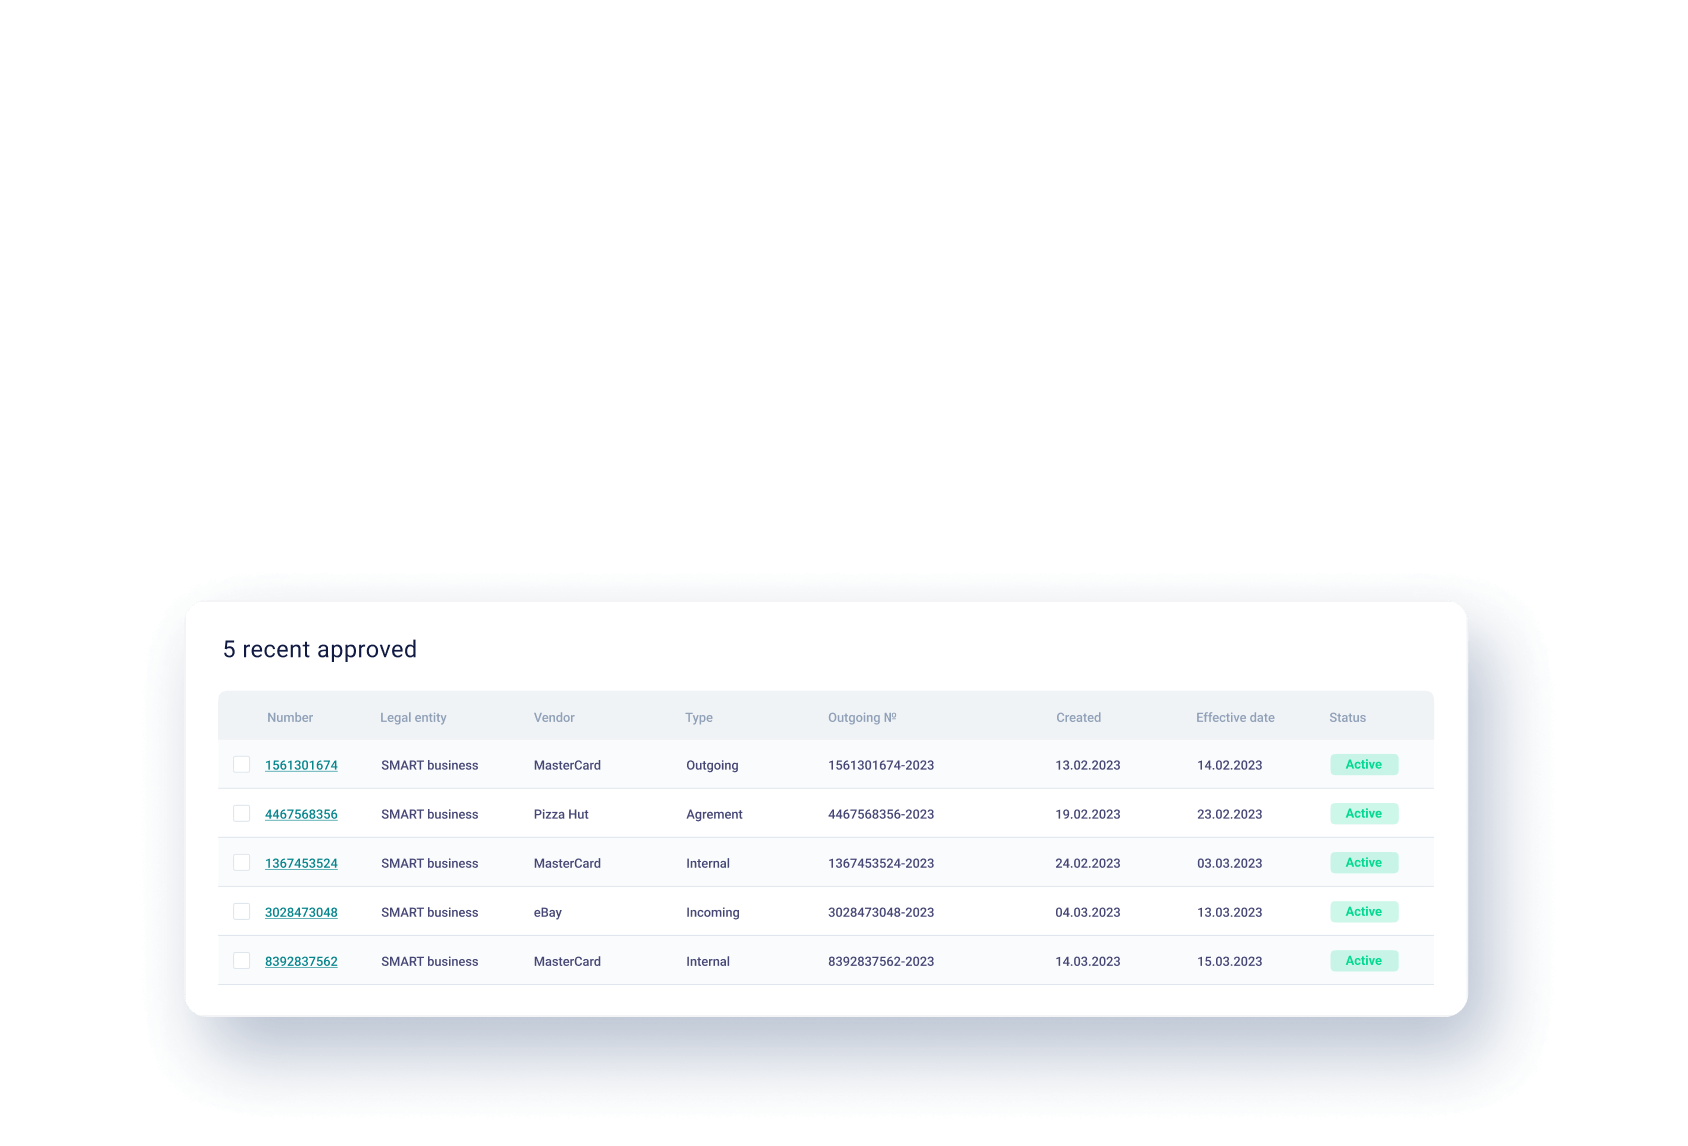Image resolution: width=1688 pixels, height=1146 pixels.
Task: Sort by the Outgoing № column
Action: point(862,717)
